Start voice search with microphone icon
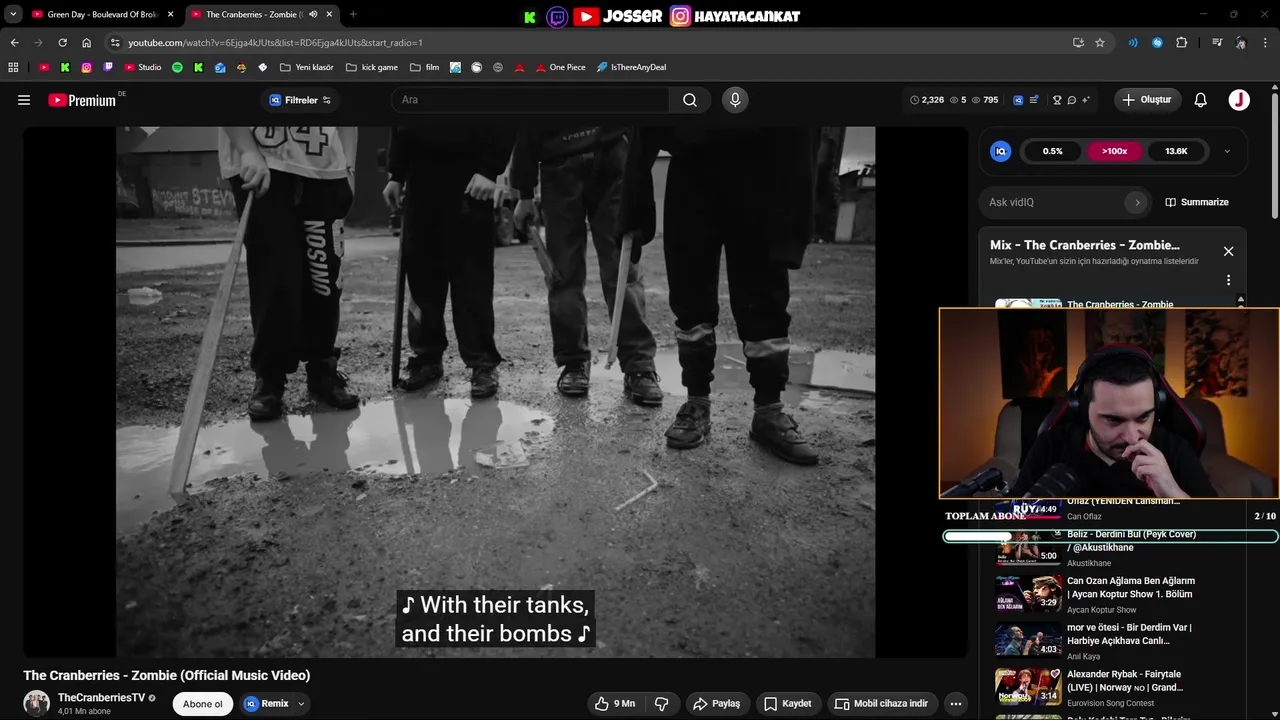The image size is (1280, 720). point(735,100)
